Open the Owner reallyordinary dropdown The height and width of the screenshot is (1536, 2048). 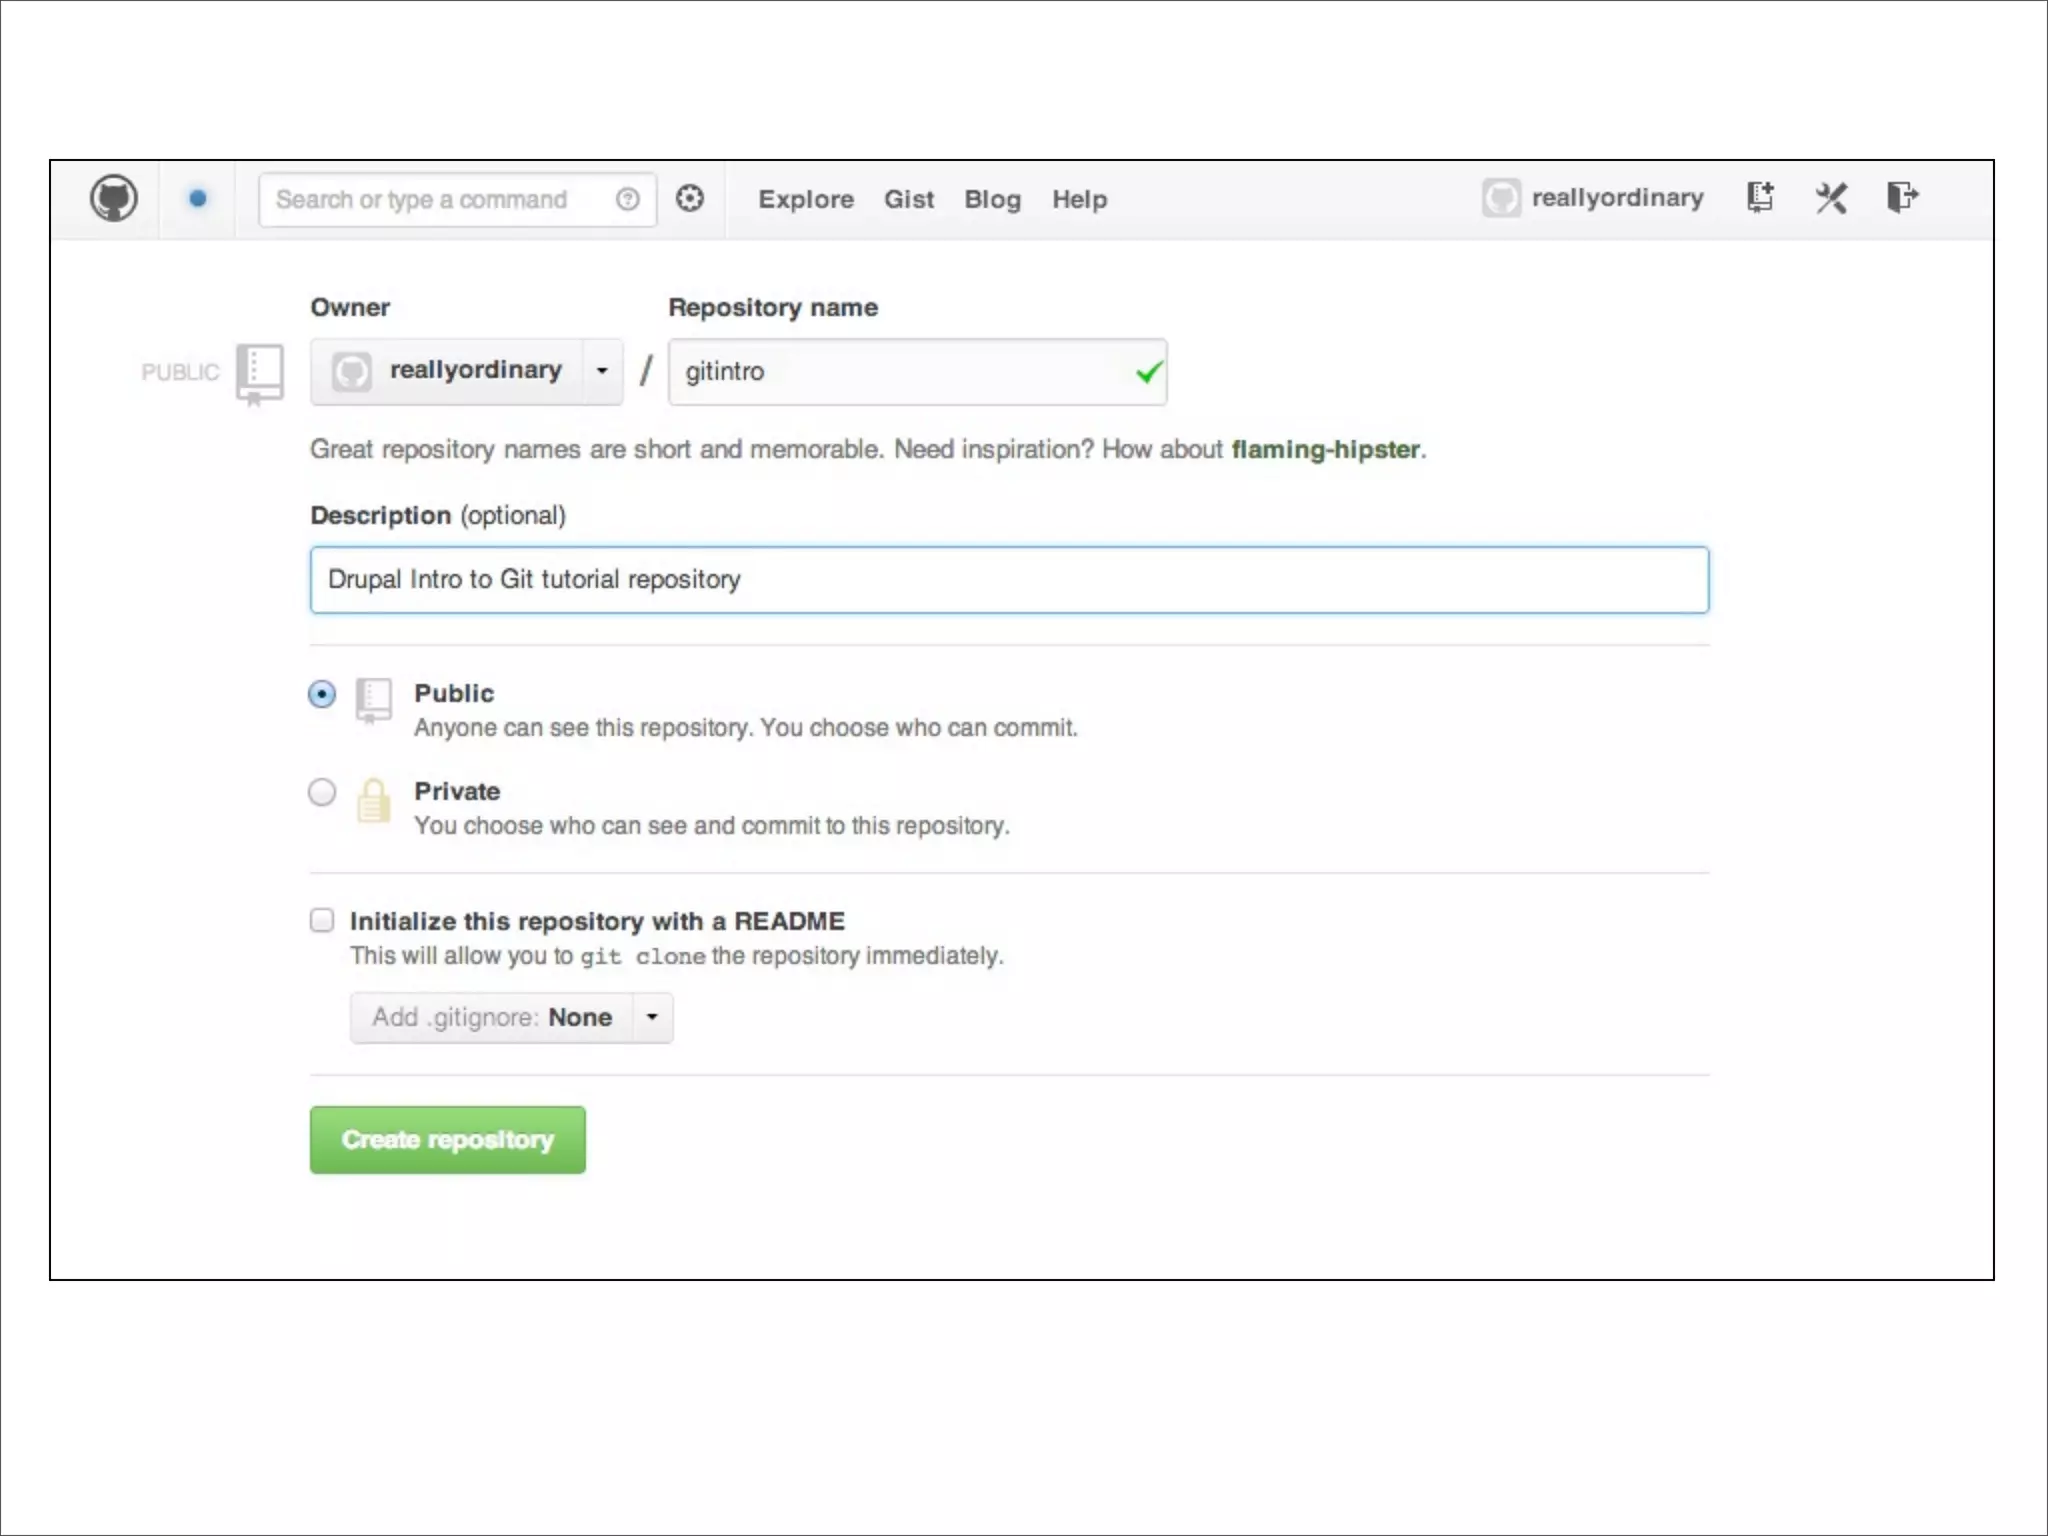point(466,371)
